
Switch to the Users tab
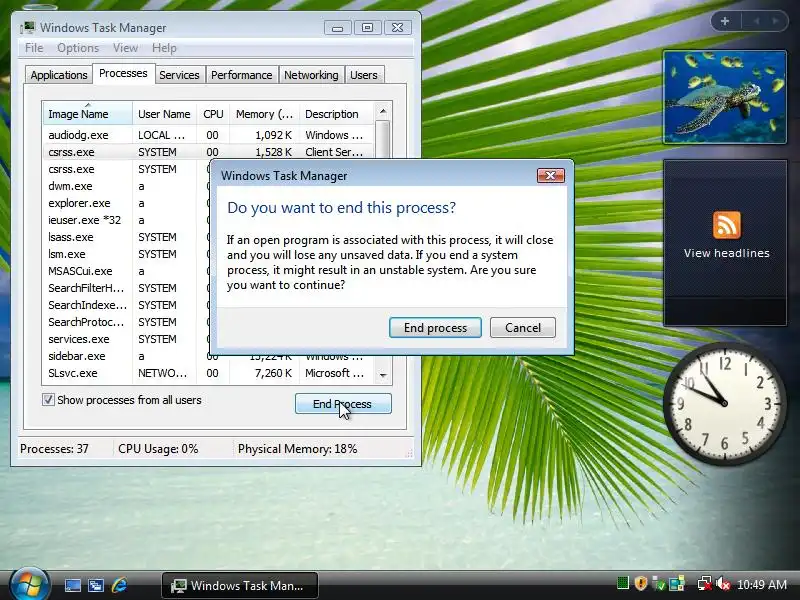tap(364, 75)
